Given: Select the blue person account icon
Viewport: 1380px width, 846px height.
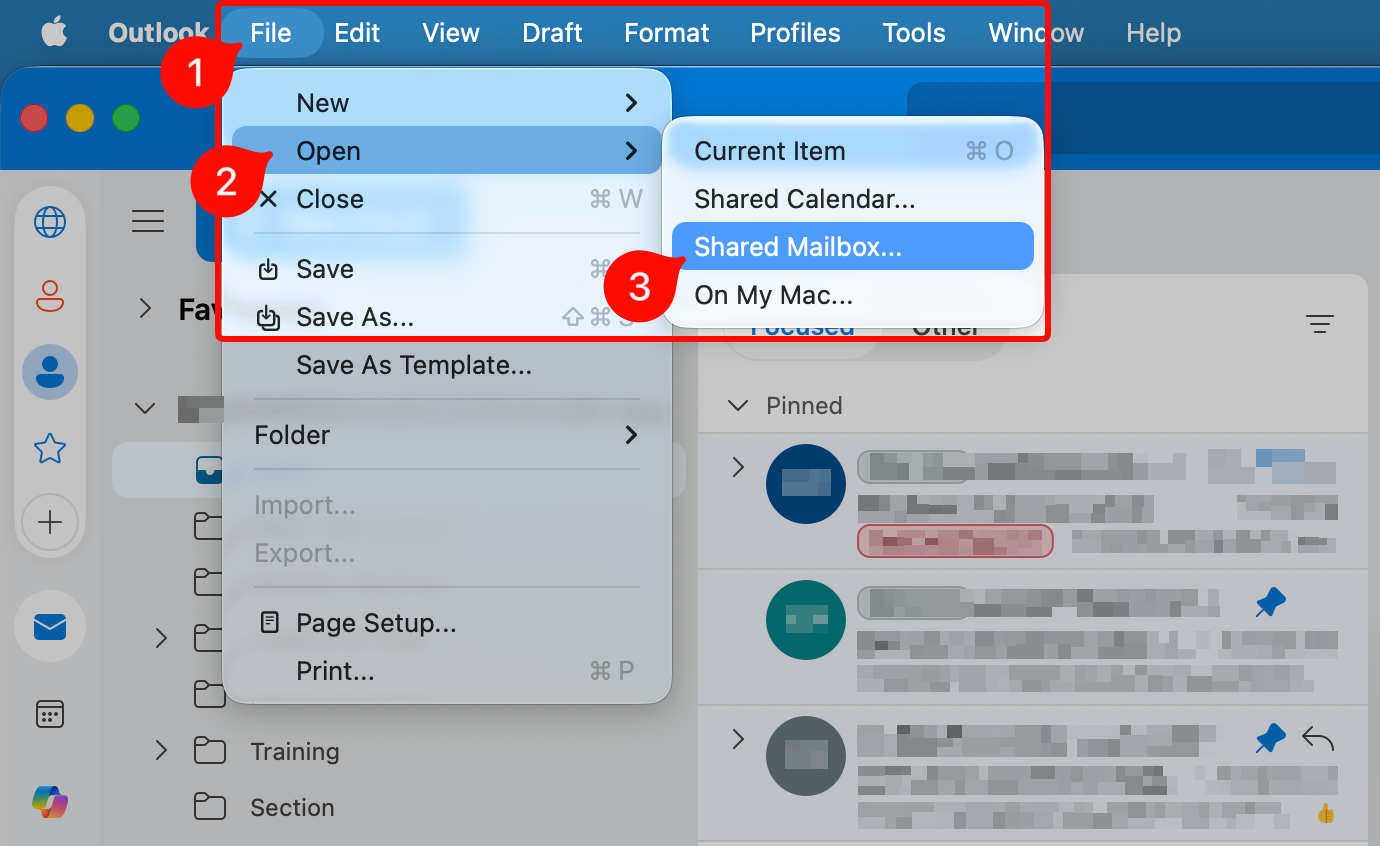Looking at the screenshot, I should 50,371.
